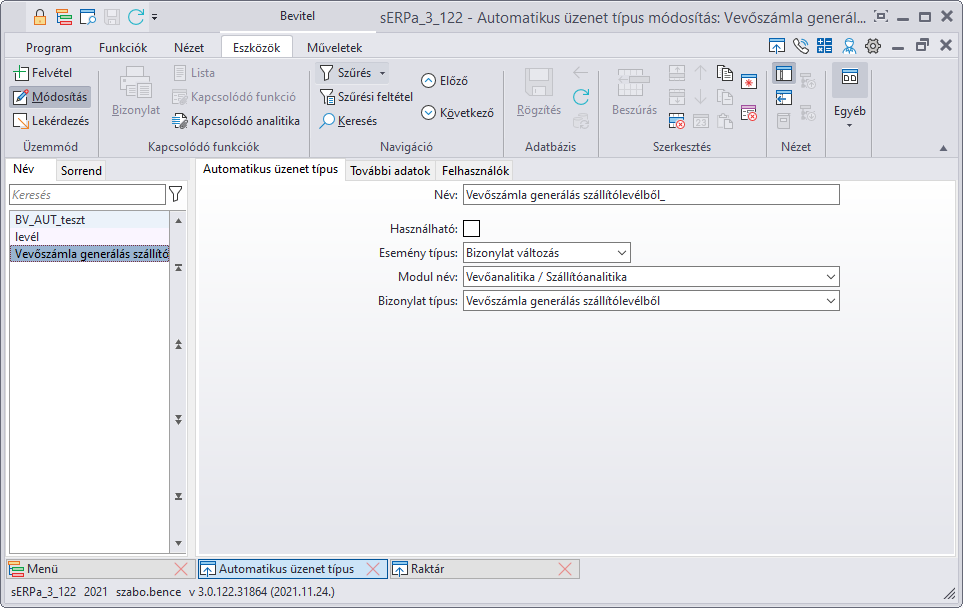Go to Előző record
This screenshot has height=608, width=963.
445,81
